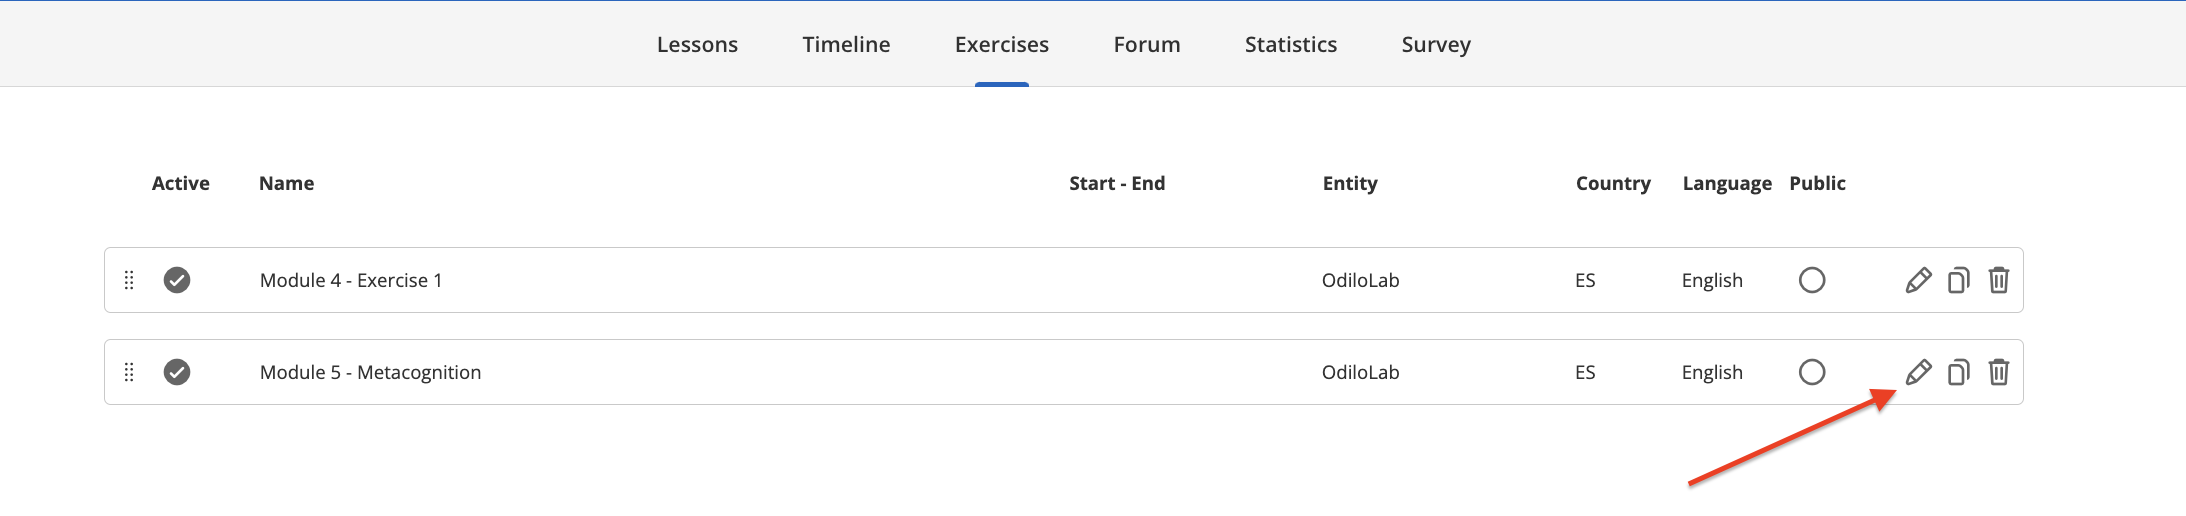The height and width of the screenshot is (516, 2186).
Task: Toggle Active checkmark for Module 5 - Metacognition
Action: [x=177, y=372]
